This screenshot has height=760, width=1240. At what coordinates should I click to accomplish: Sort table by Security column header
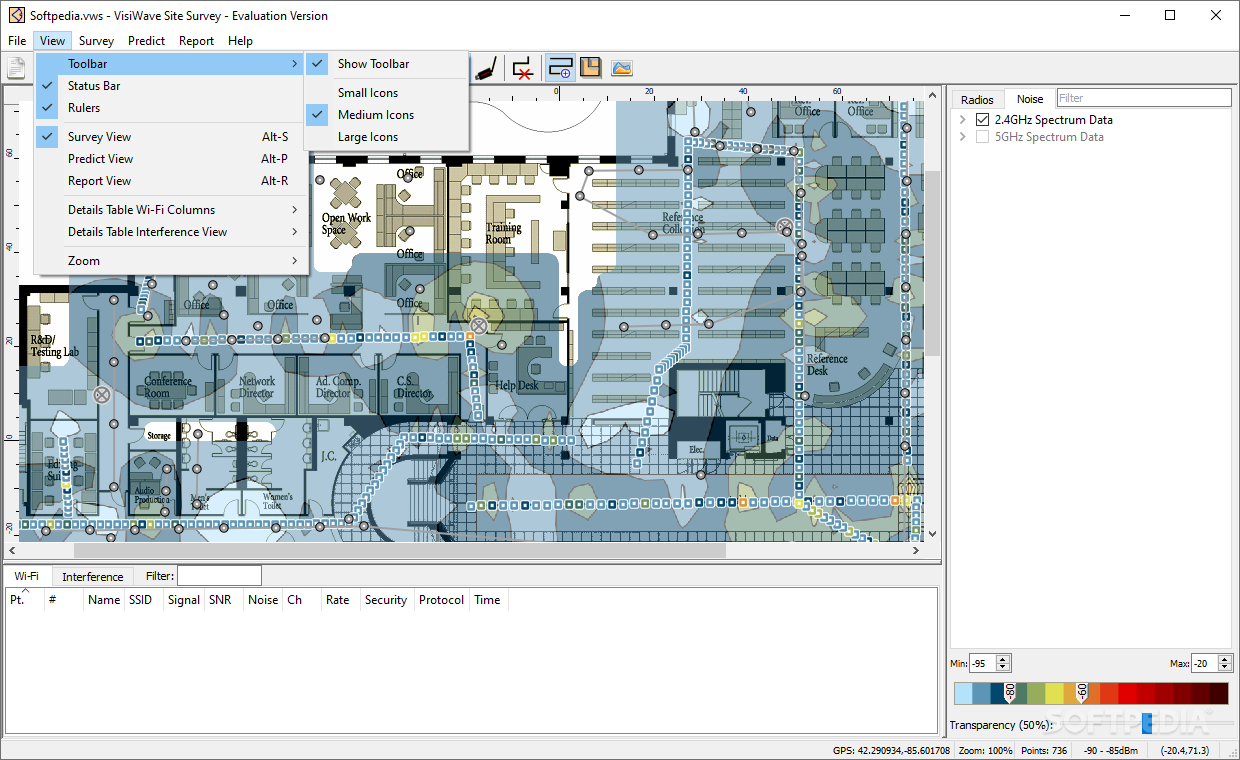coord(388,600)
